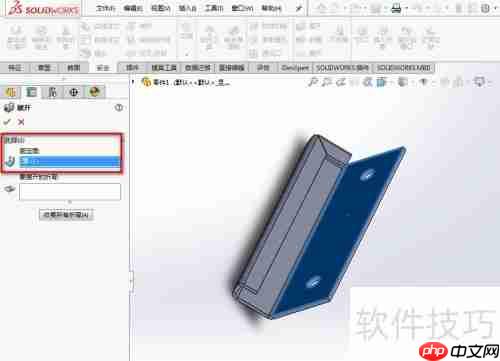Click the Print icon in top toolbar
Screen dimensions: 500x361
(396, 8)
